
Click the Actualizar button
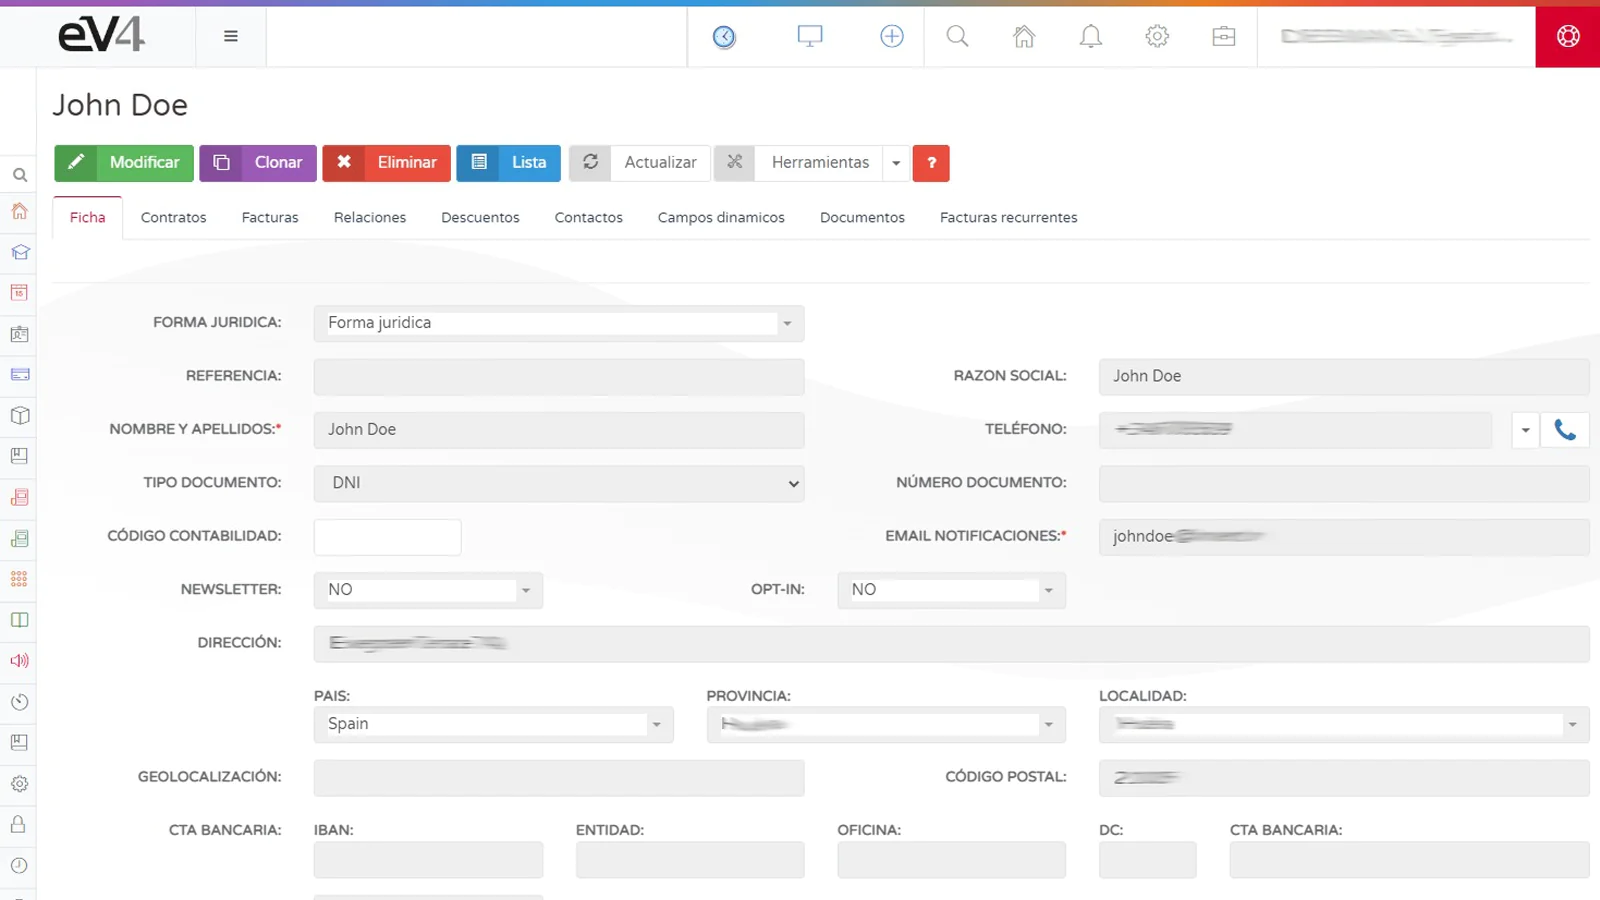tap(640, 163)
